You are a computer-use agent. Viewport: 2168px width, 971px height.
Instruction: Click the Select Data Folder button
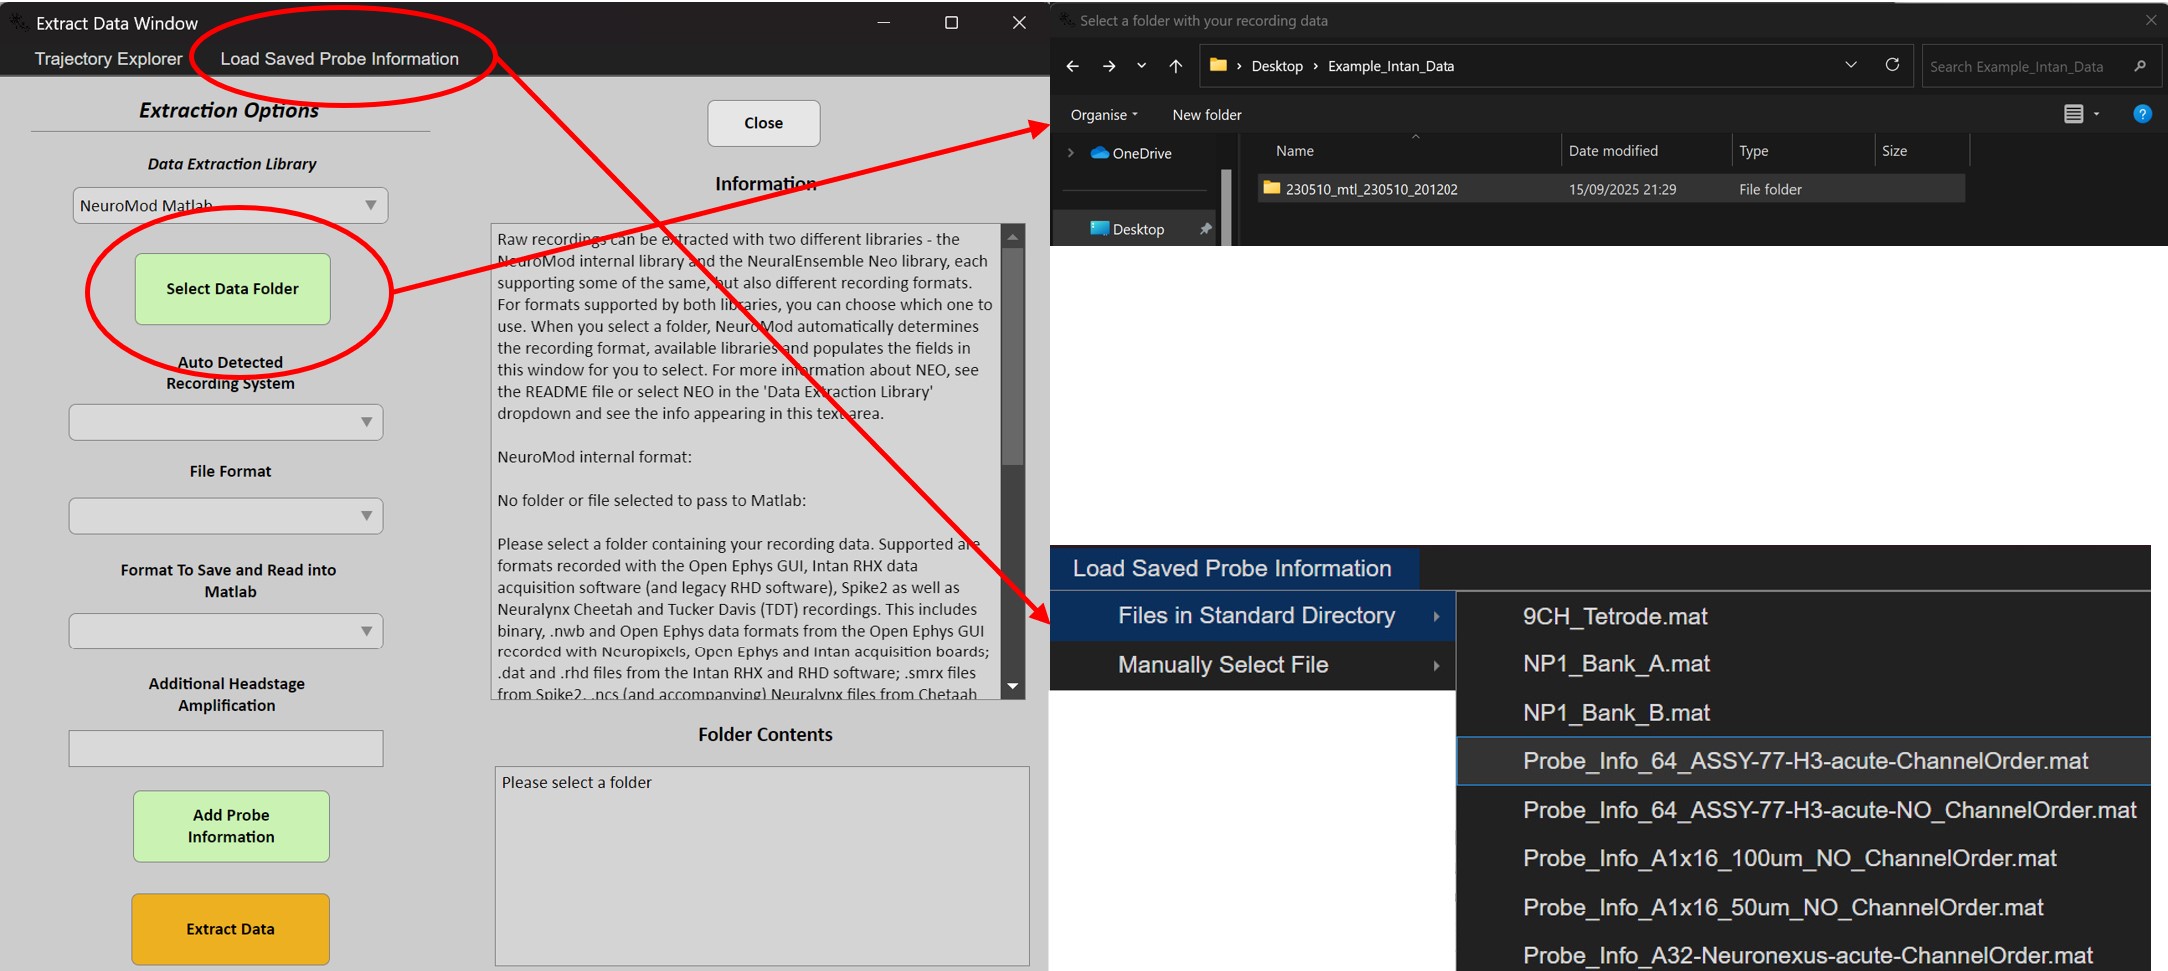point(232,289)
